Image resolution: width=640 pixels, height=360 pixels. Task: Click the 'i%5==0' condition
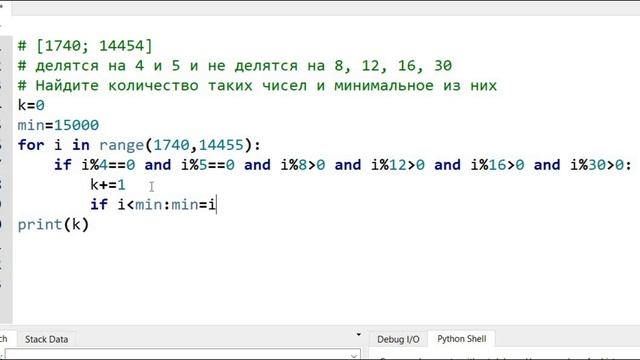pos(208,165)
